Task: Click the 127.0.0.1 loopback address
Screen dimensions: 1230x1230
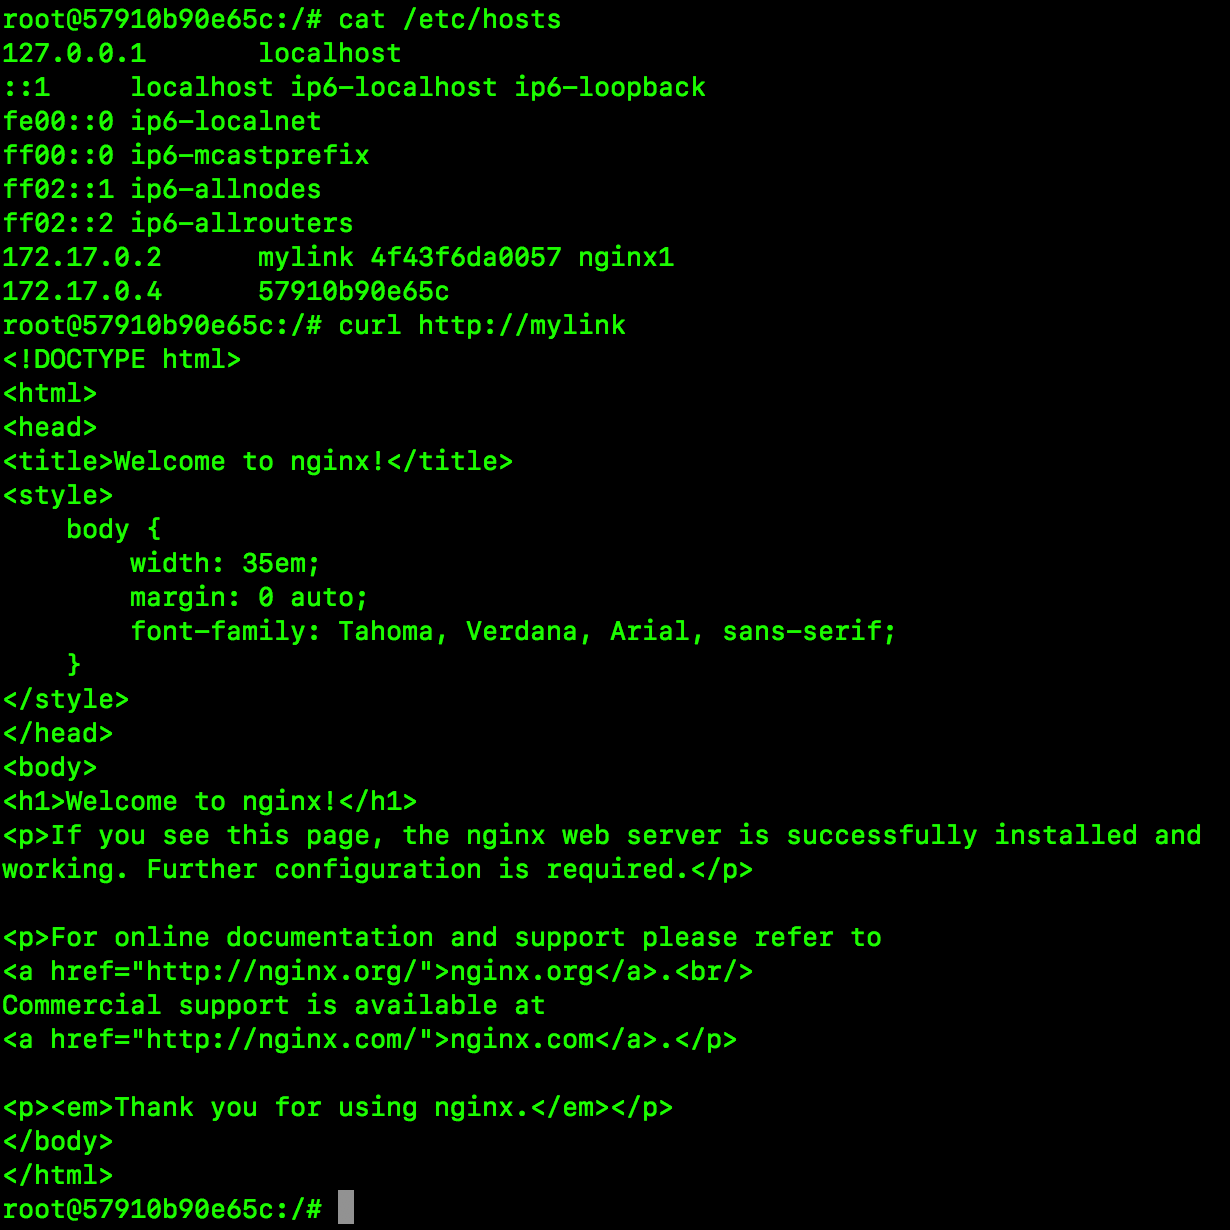Action: [x=74, y=53]
